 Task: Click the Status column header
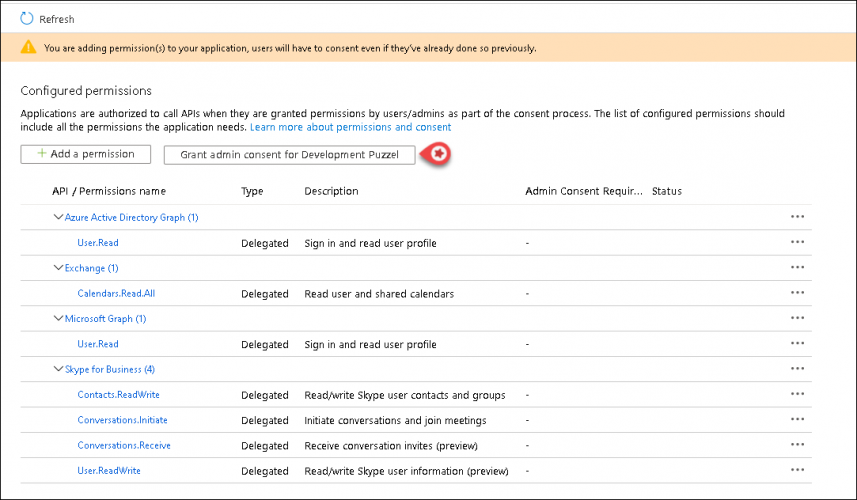[666, 191]
